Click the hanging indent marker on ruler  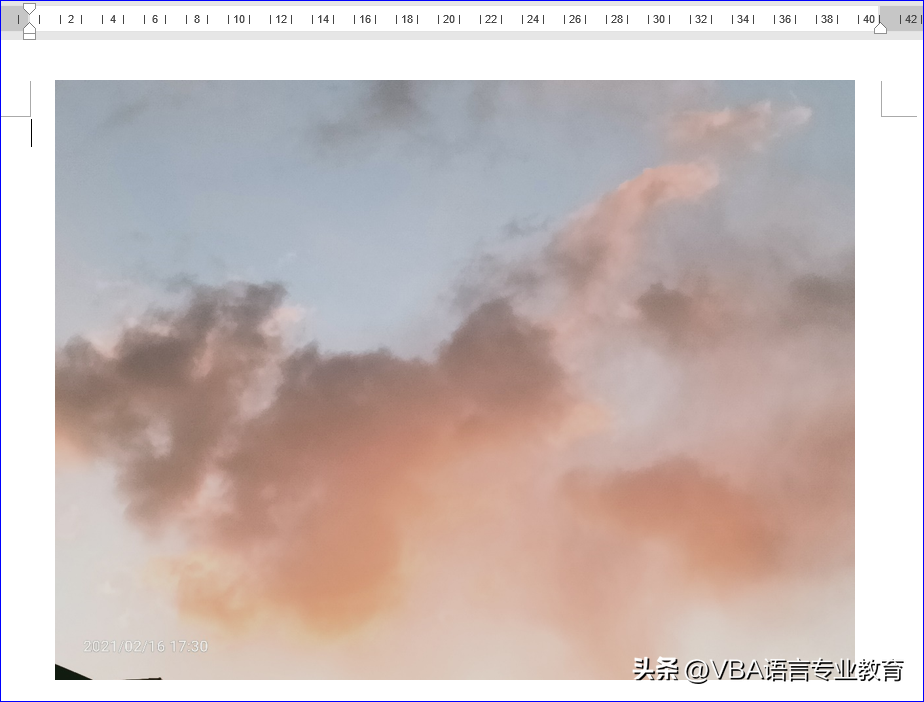click(x=29, y=26)
